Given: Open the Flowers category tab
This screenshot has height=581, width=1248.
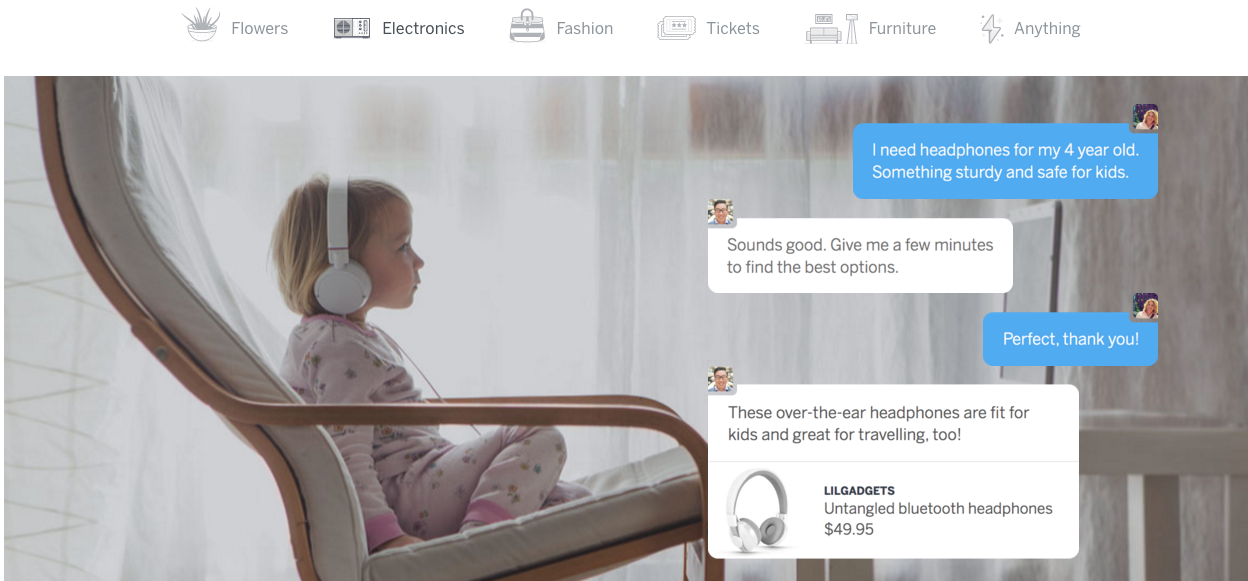Looking at the screenshot, I should point(259,28).
